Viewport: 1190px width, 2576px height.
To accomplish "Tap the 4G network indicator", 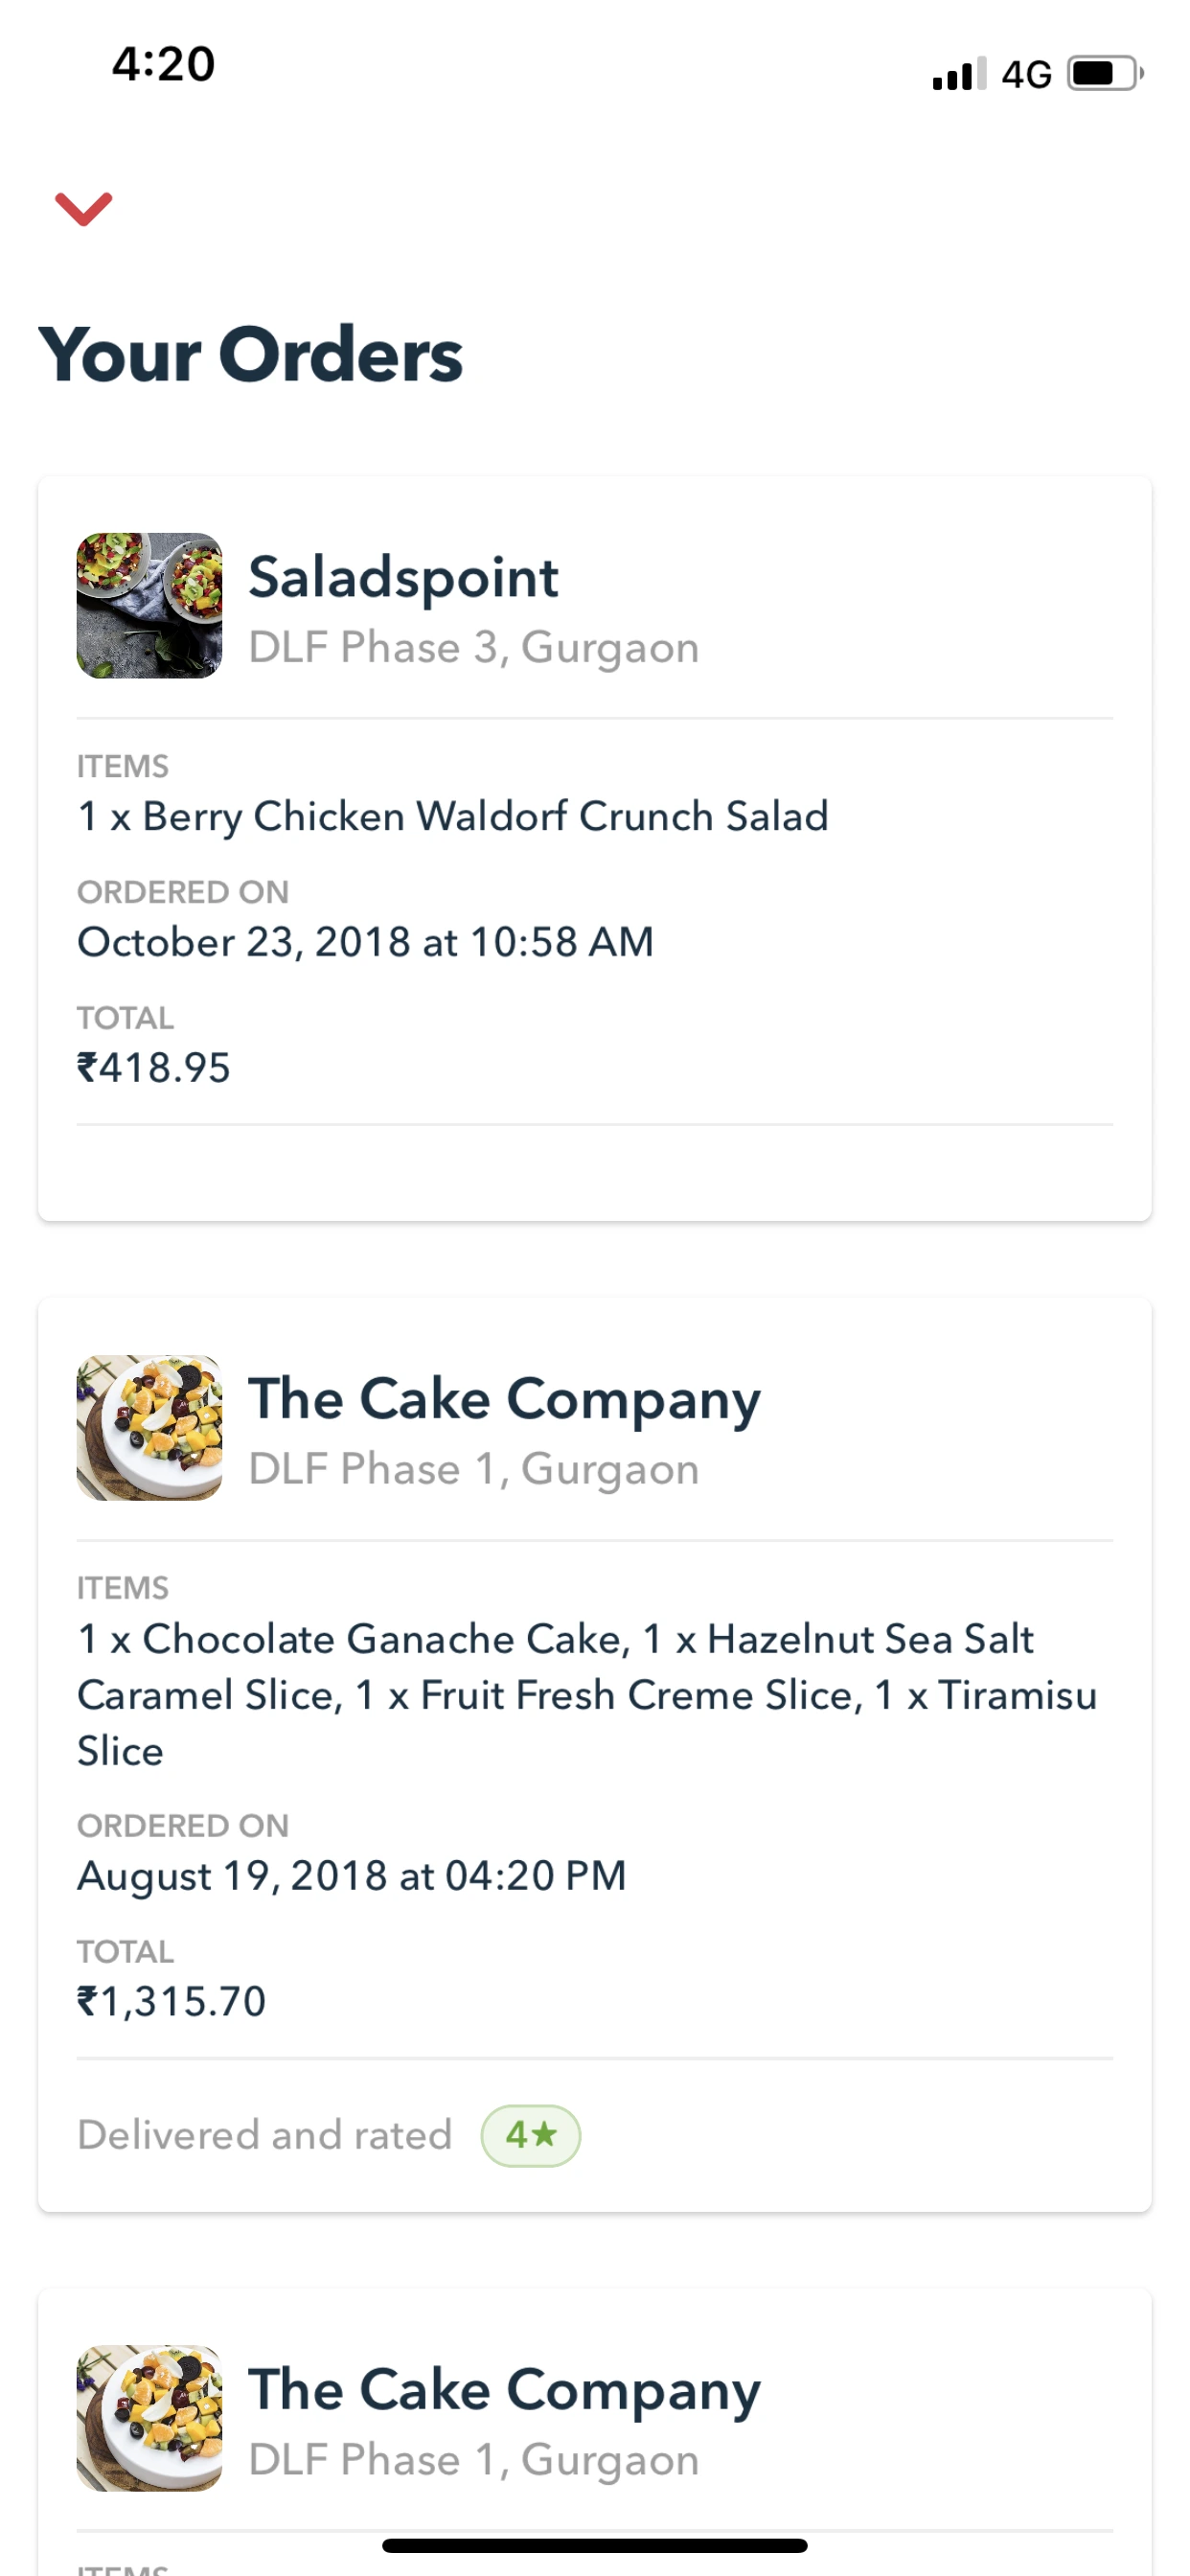I will (1026, 74).
